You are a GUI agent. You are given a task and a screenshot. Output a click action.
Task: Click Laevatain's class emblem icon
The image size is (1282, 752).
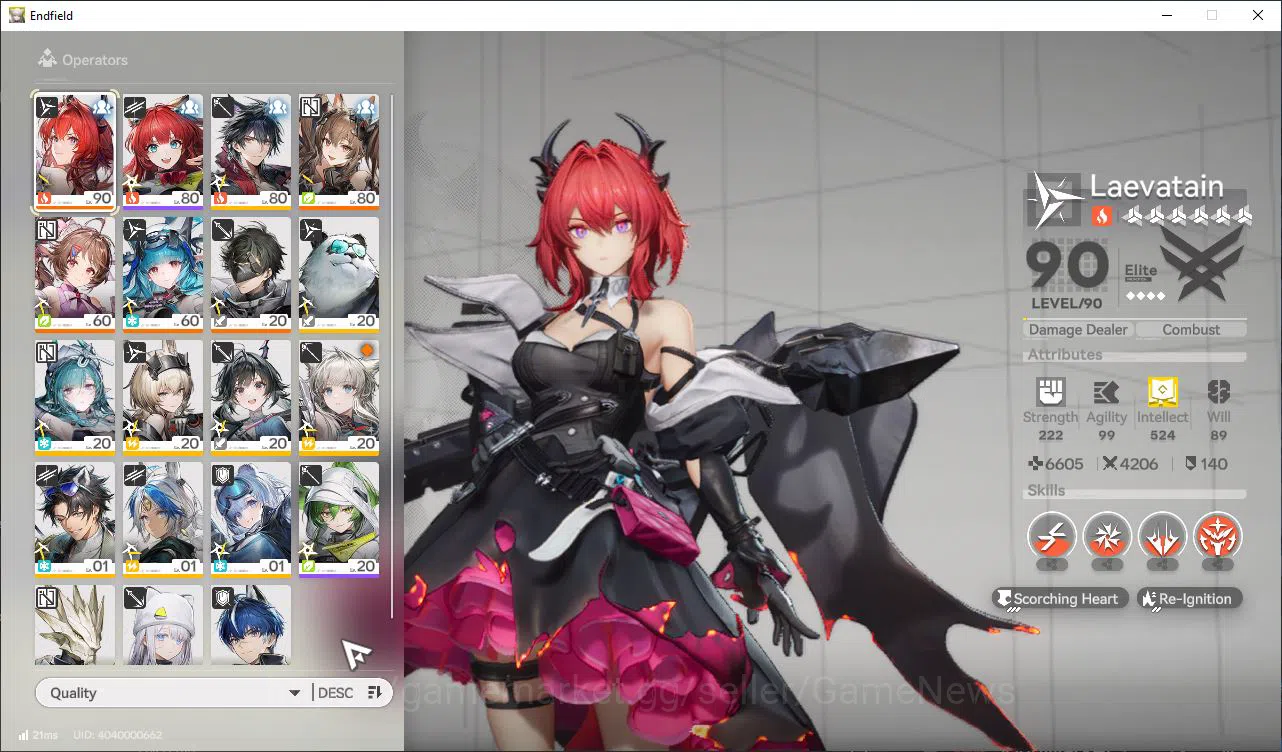coord(1055,198)
